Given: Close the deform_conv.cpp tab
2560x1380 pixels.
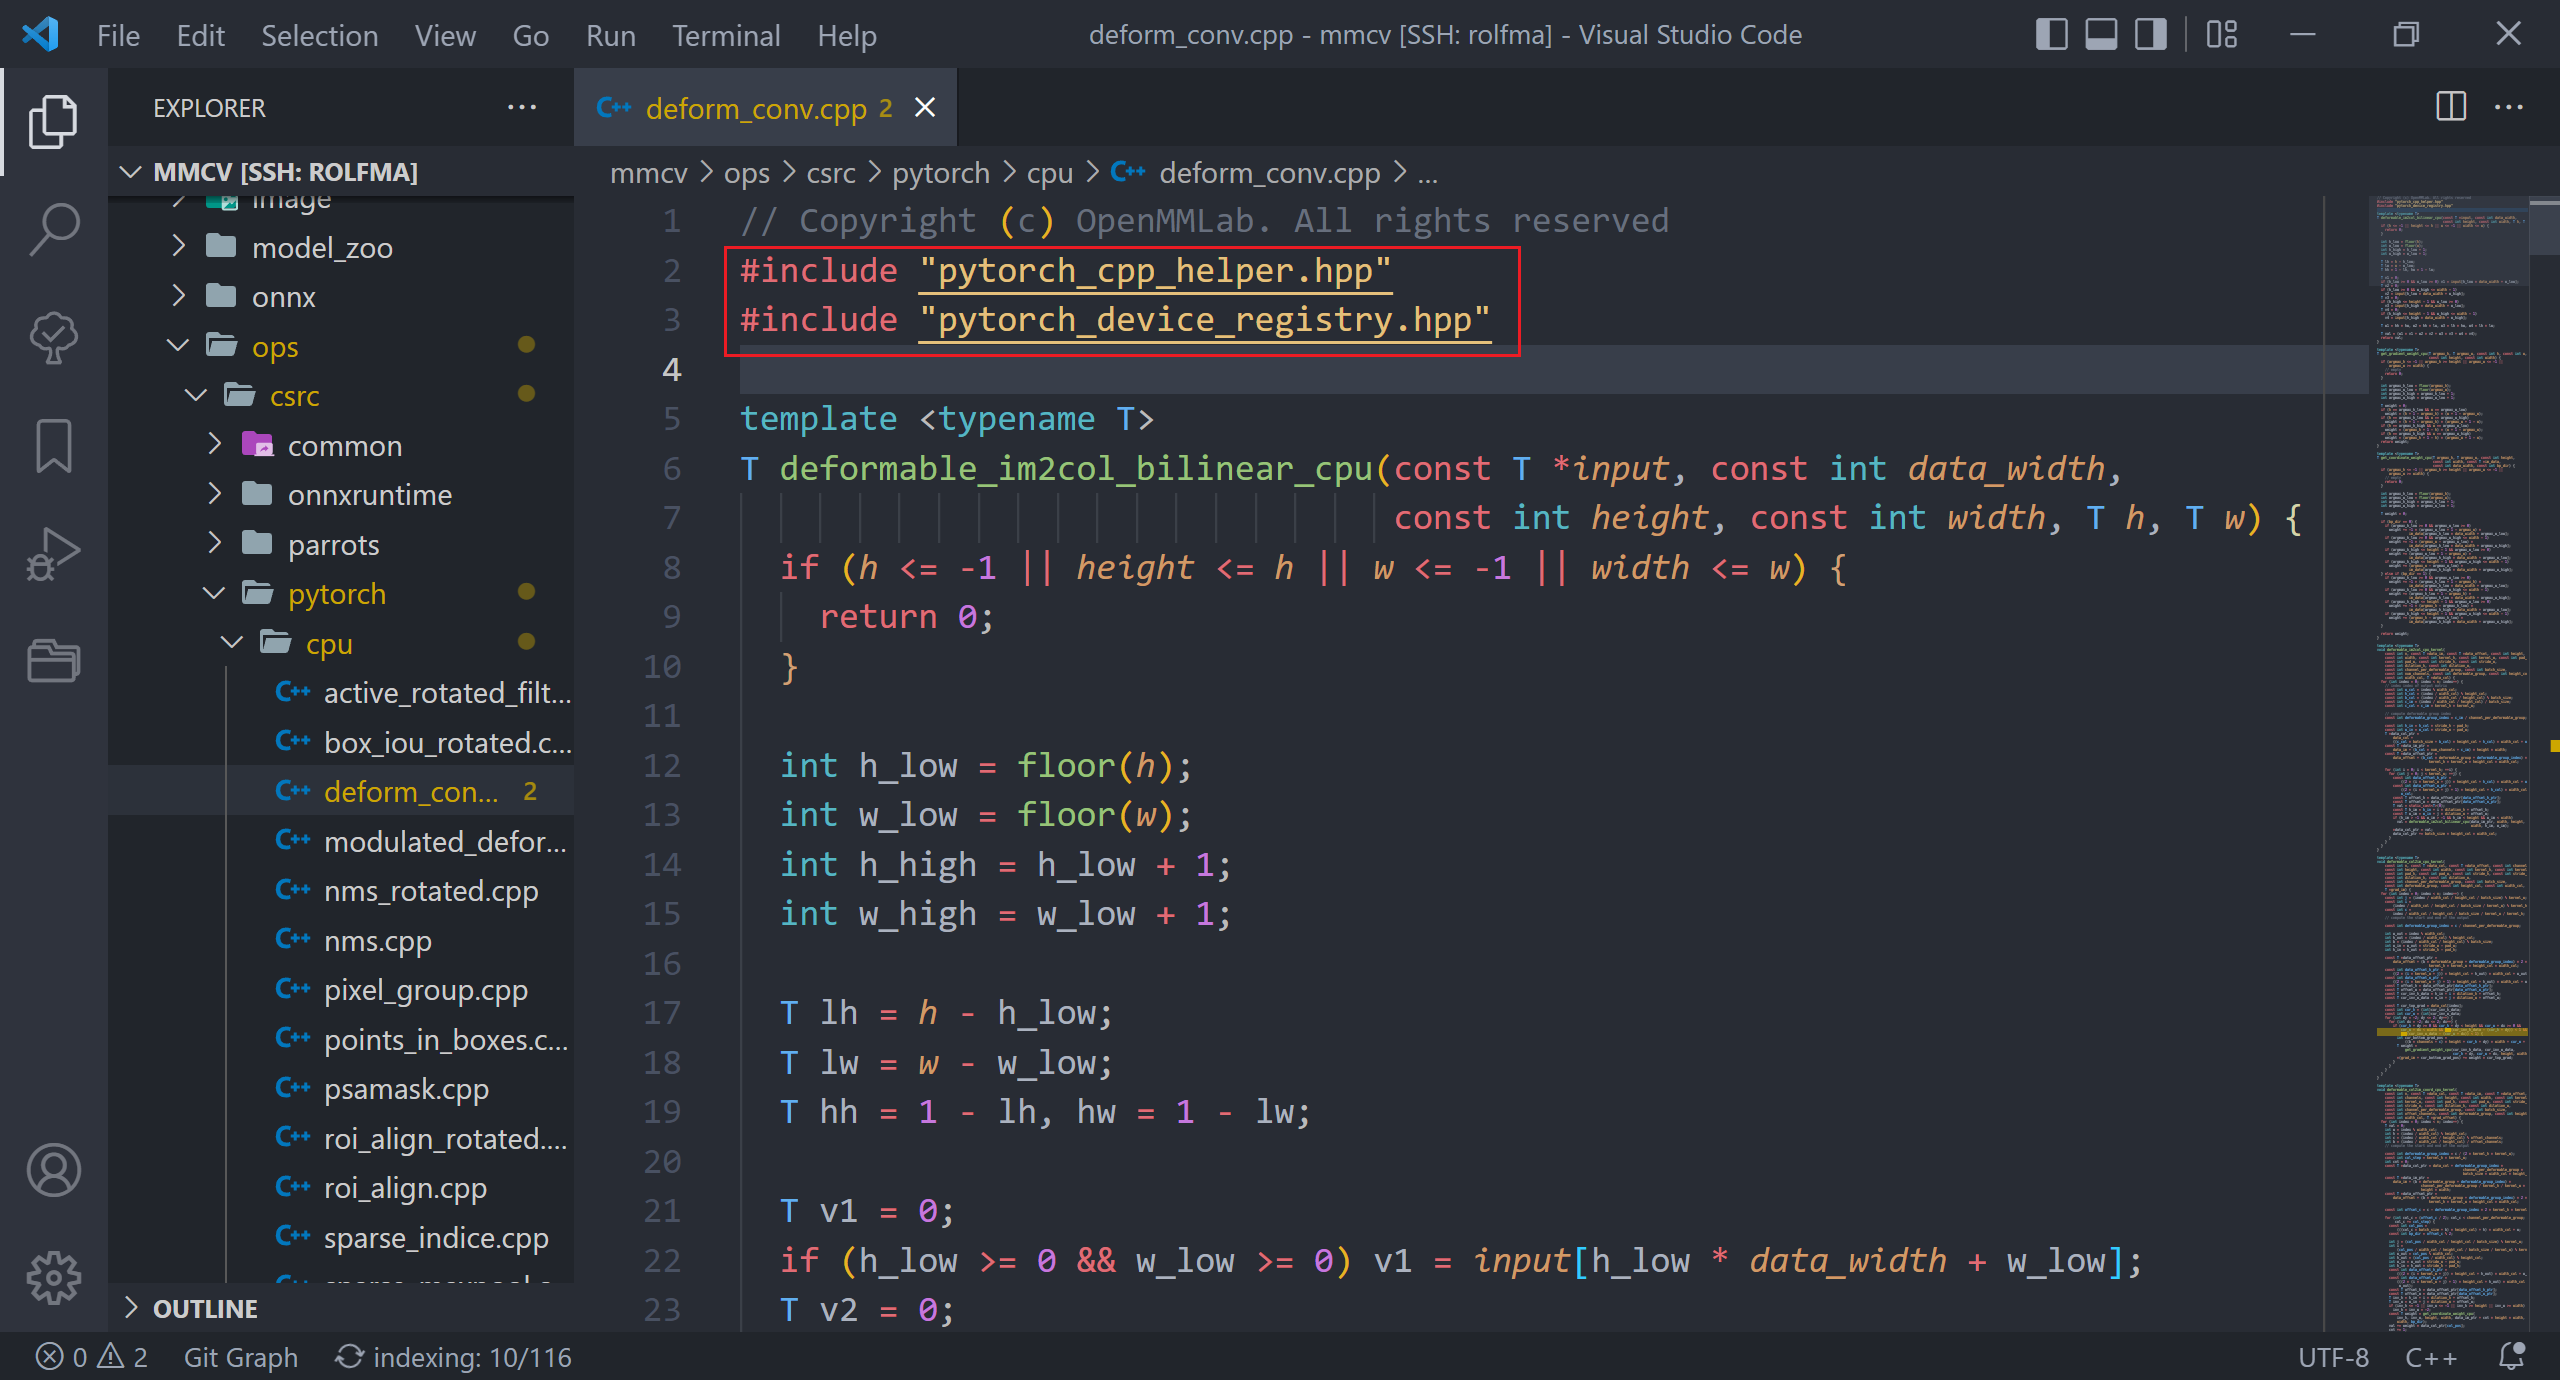Looking at the screenshot, I should click(x=925, y=108).
